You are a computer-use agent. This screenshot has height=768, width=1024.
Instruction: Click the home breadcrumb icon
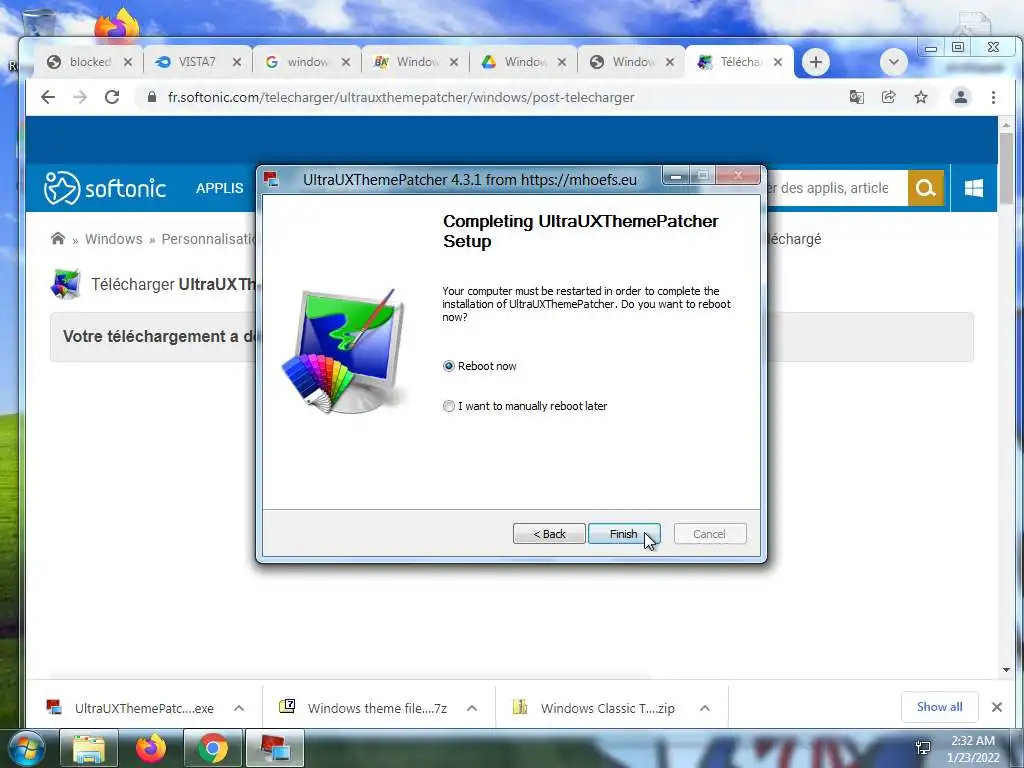point(58,239)
